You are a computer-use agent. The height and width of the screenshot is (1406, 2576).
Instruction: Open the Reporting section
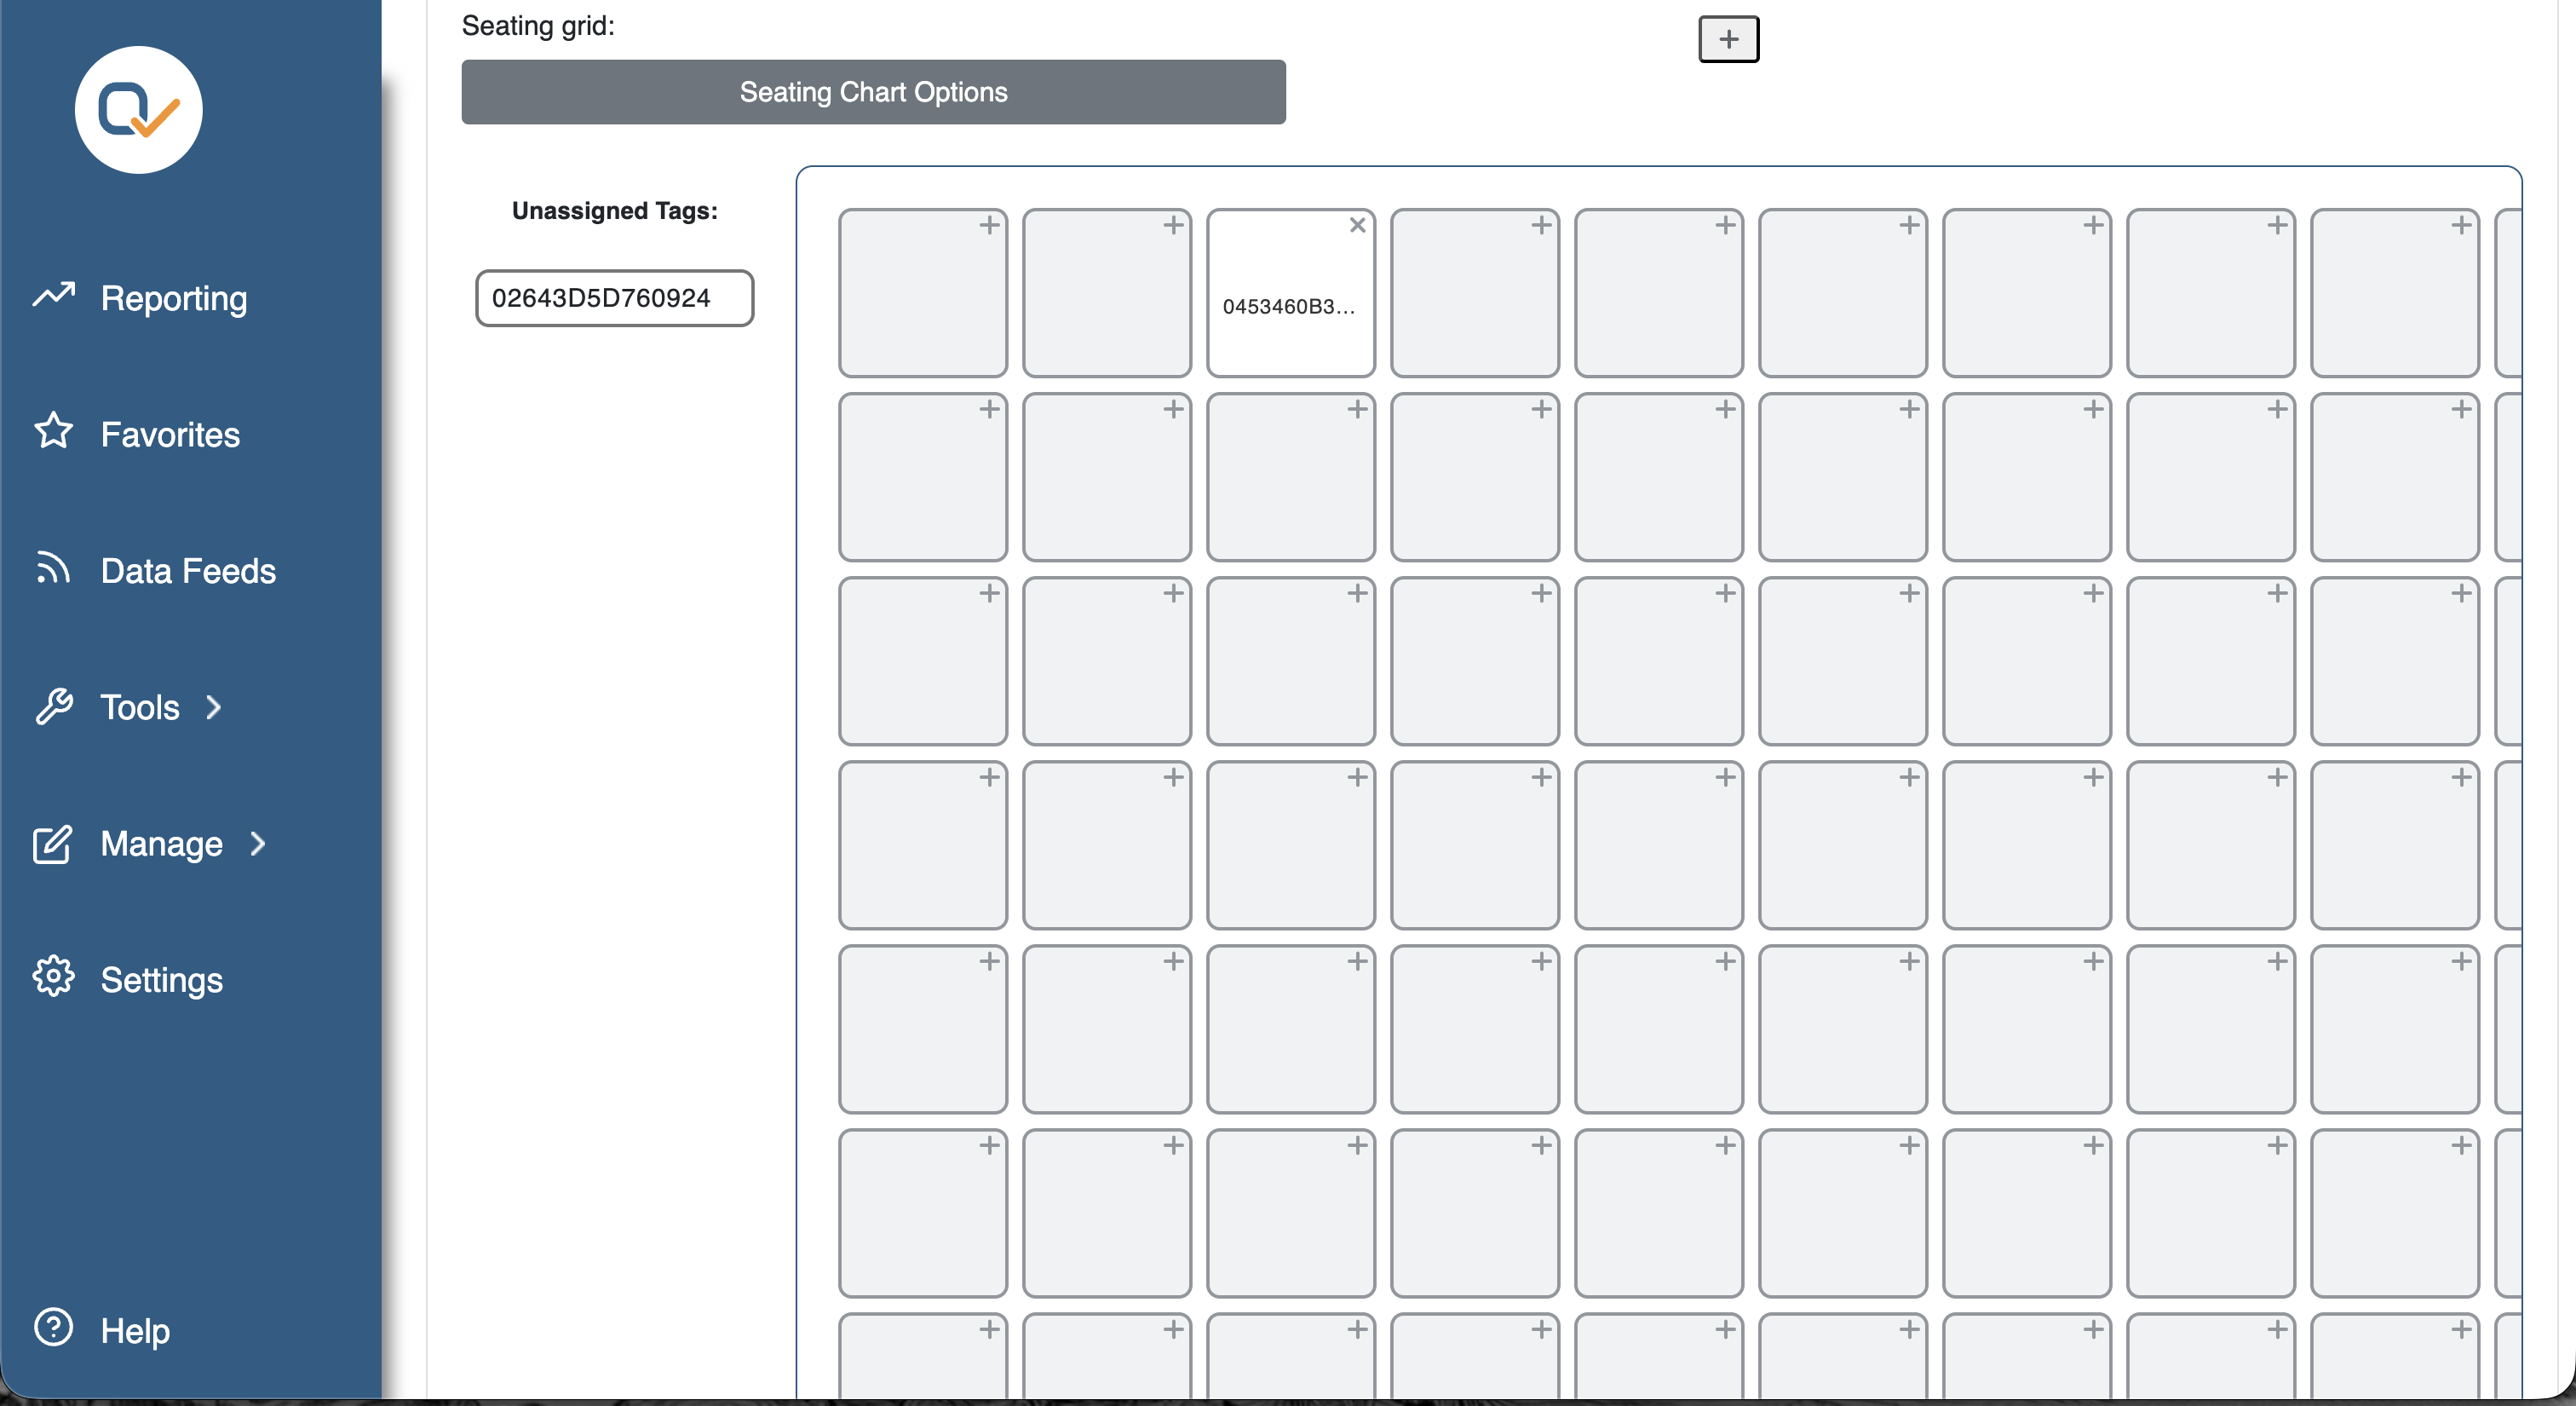pyautogui.click(x=173, y=298)
